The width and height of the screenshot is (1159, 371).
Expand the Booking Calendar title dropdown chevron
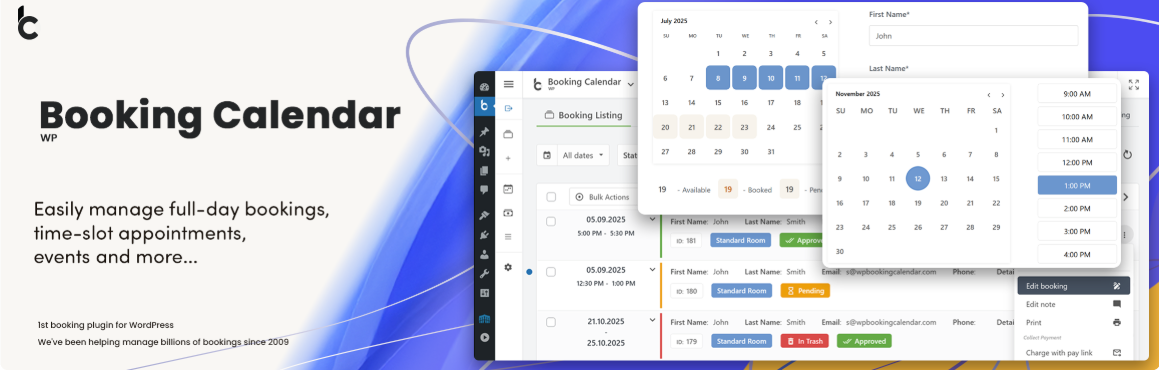tap(631, 84)
